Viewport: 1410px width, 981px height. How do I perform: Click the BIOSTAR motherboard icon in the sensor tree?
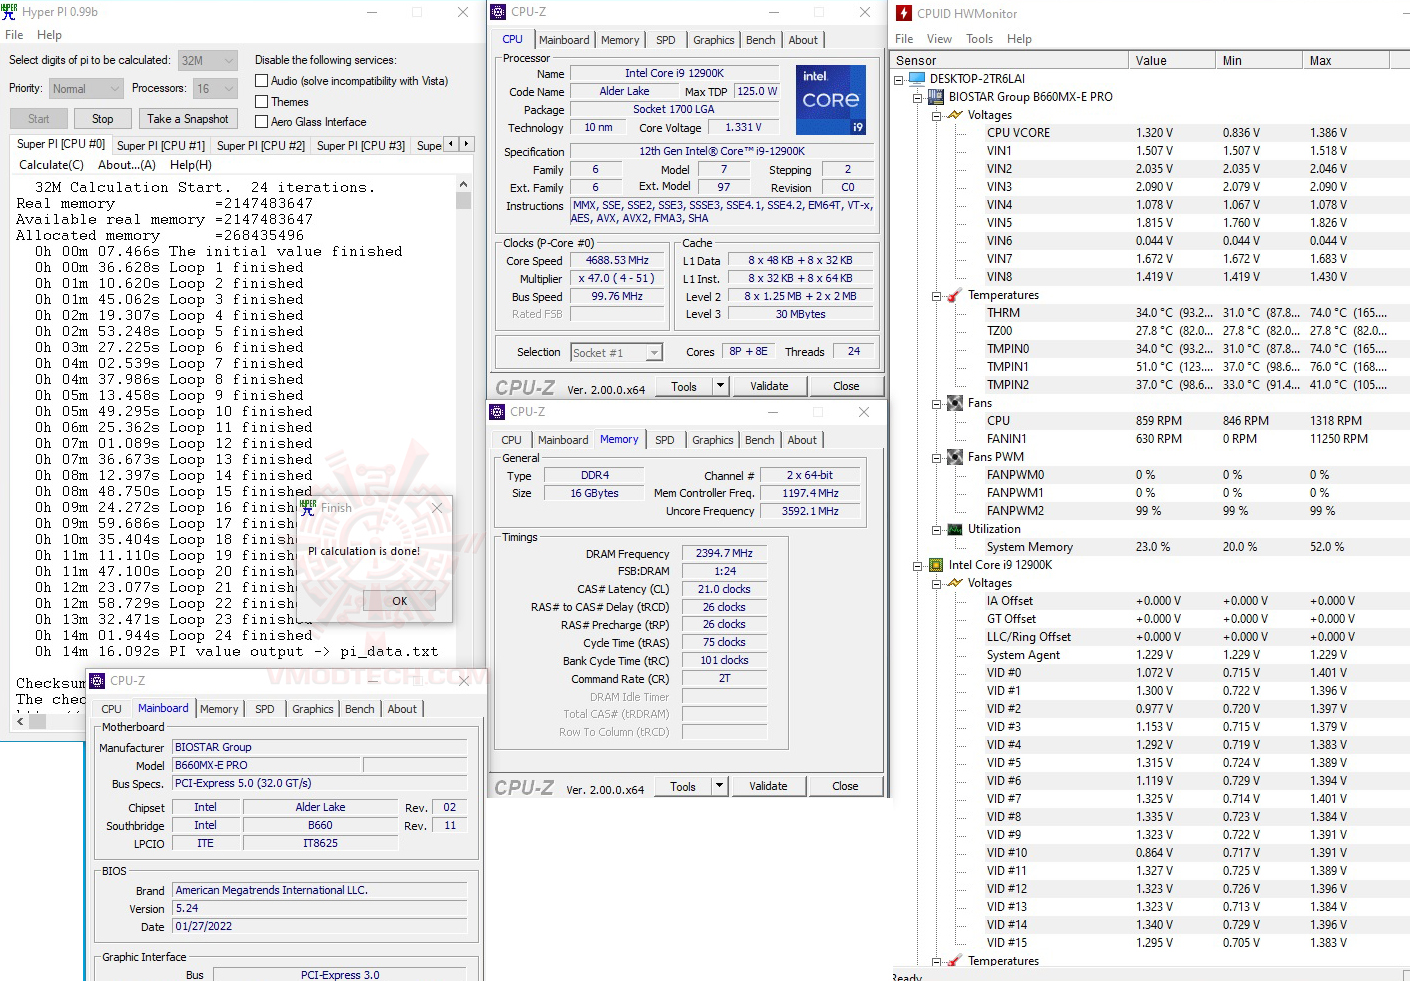tap(936, 97)
